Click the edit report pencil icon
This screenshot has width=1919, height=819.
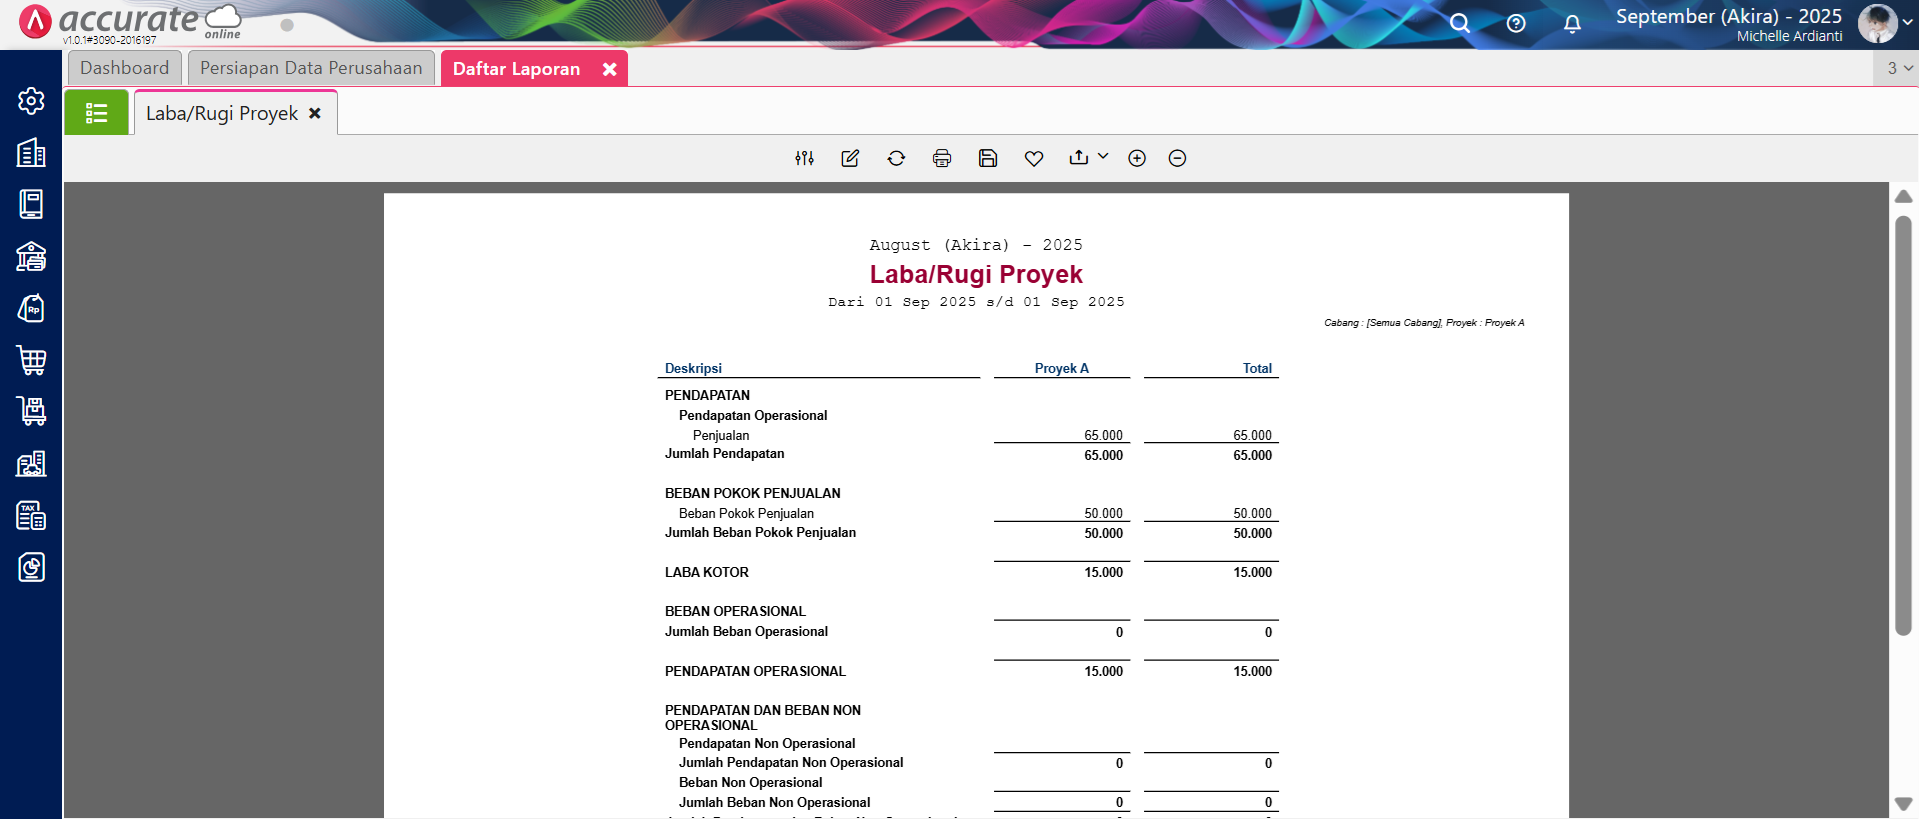pyautogui.click(x=850, y=158)
